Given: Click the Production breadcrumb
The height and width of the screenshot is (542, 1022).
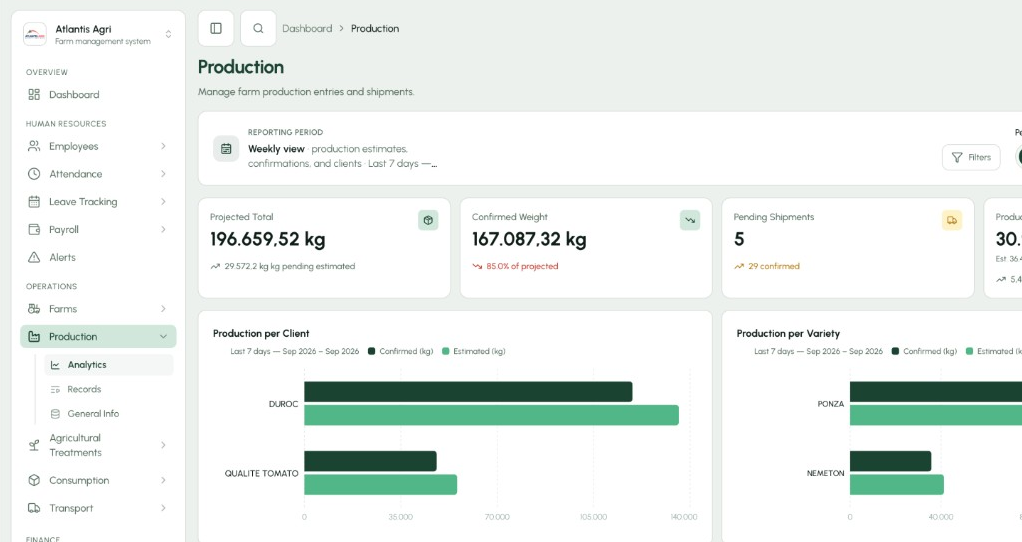Looking at the screenshot, I should 375,29.
